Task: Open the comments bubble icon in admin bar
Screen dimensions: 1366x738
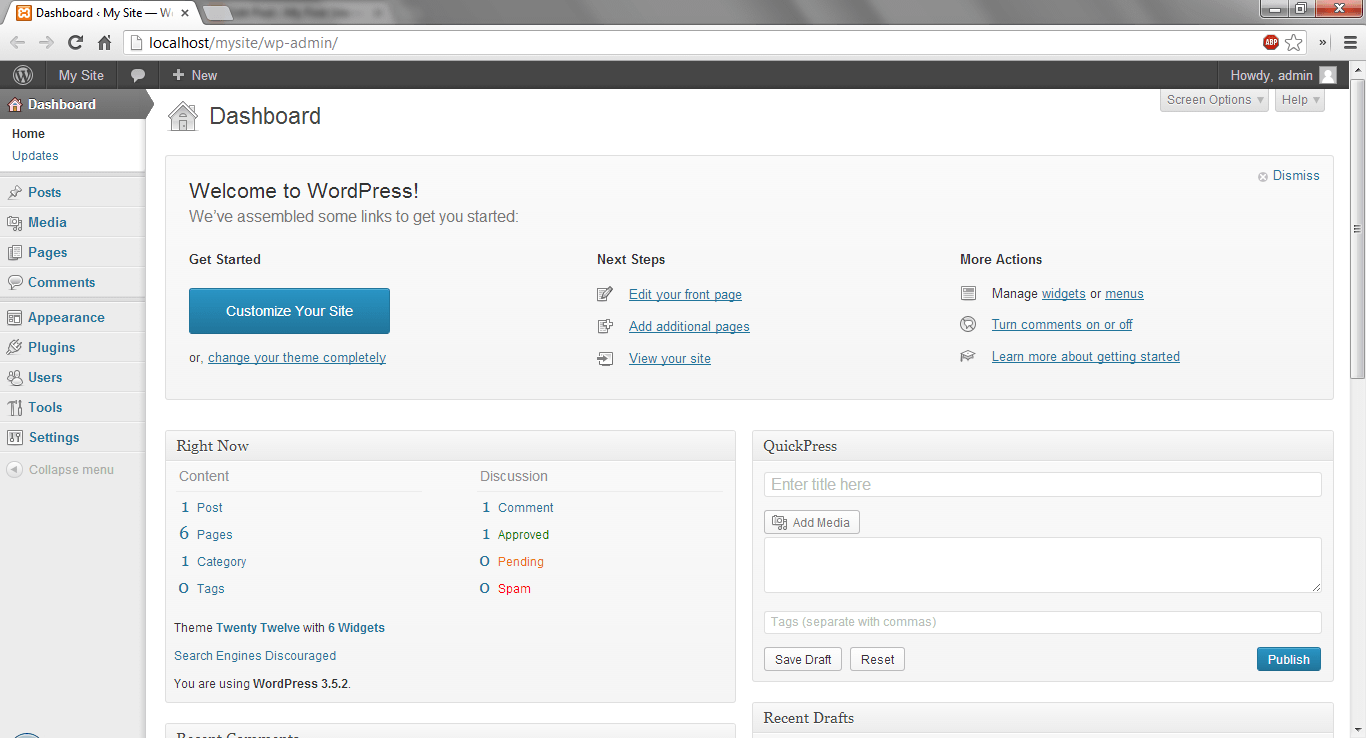Action: [139, 75]
